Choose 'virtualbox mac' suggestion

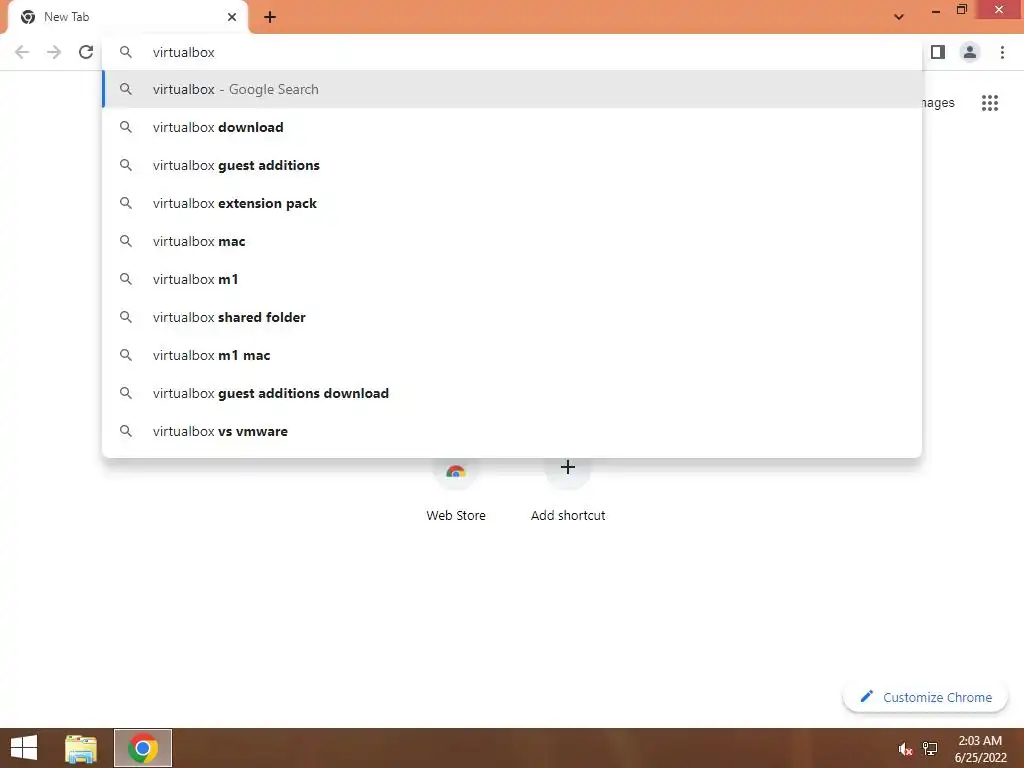pyautogui.click(x=512, y=241)
